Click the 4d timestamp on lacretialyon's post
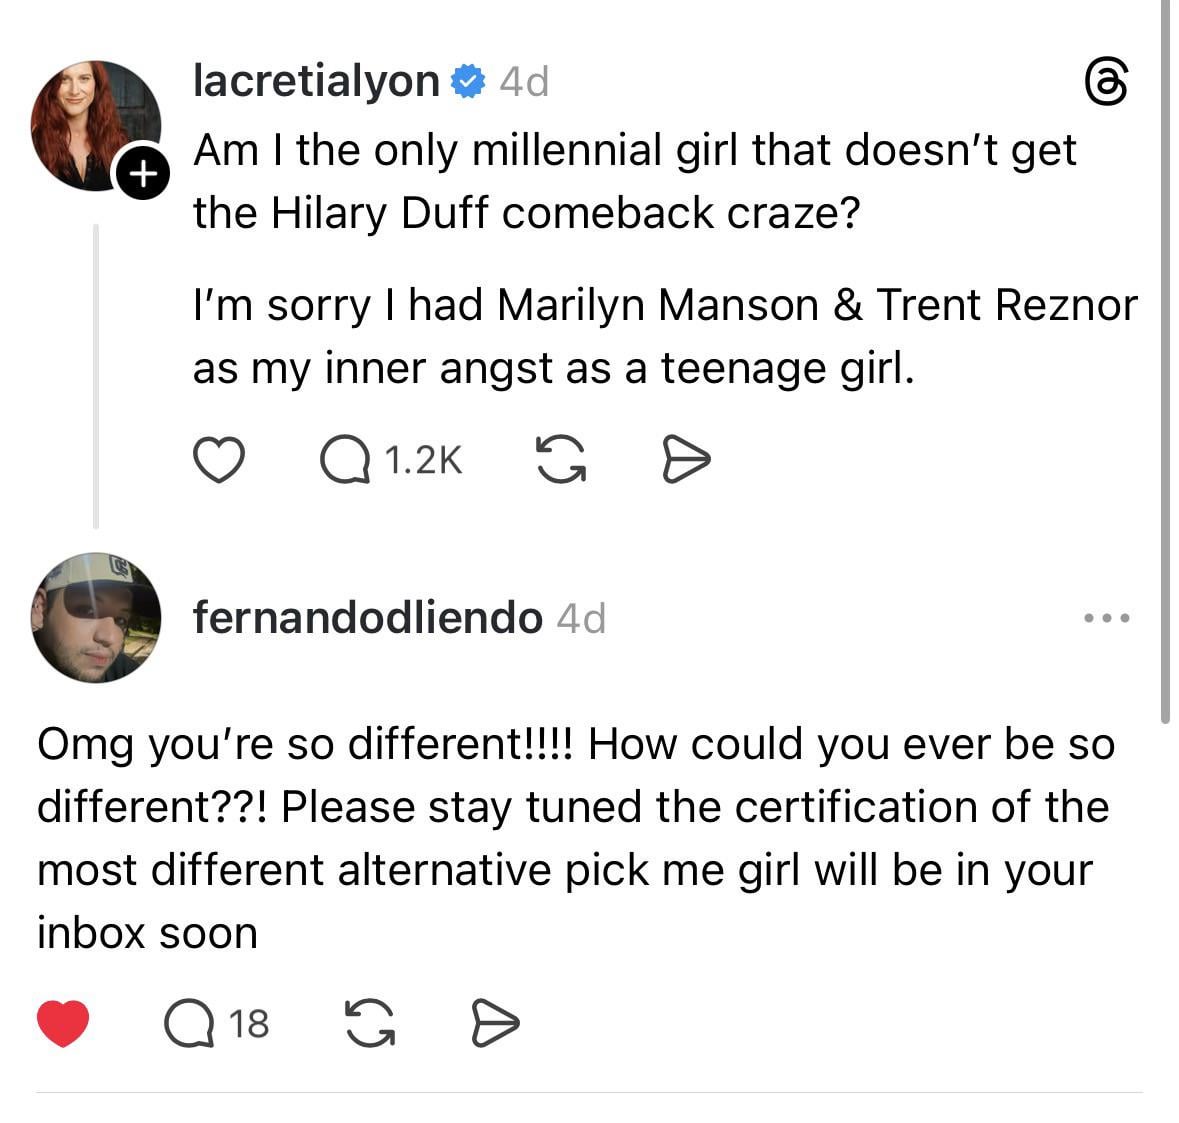This screenshot has height=1123, width=1179. [x=524, y=81]
